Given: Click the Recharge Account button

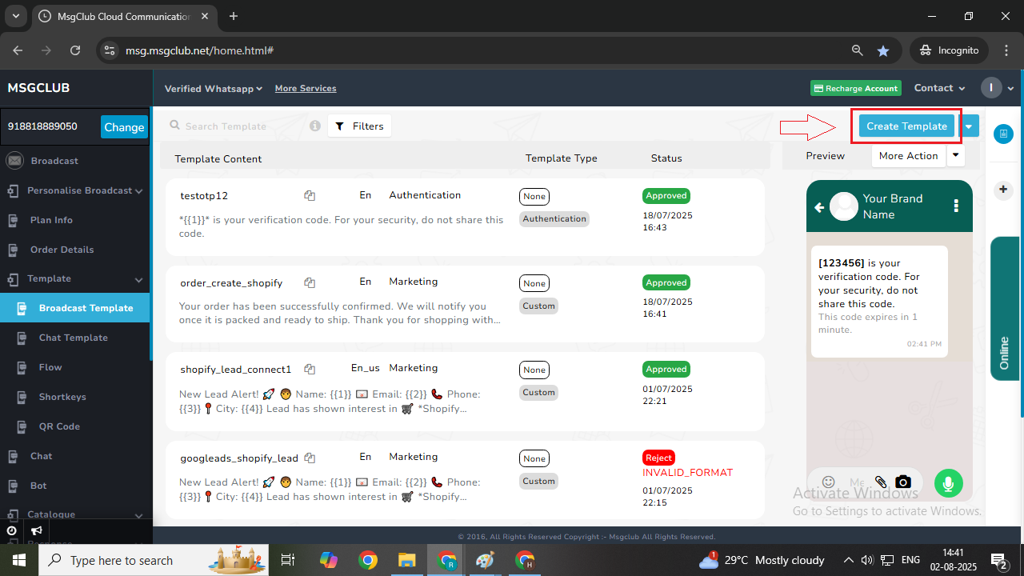Looking at the screenshot, I should click(x=855, y=88).
